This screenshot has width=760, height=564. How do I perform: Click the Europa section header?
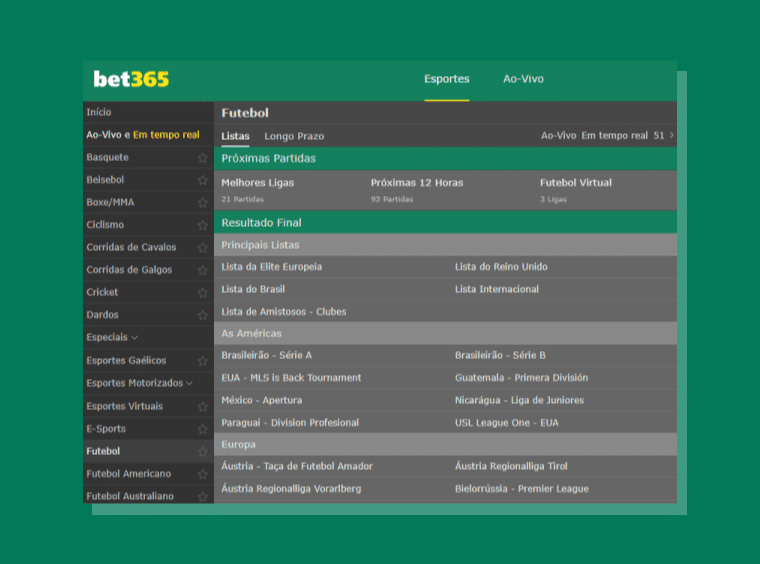click(445, 444)
